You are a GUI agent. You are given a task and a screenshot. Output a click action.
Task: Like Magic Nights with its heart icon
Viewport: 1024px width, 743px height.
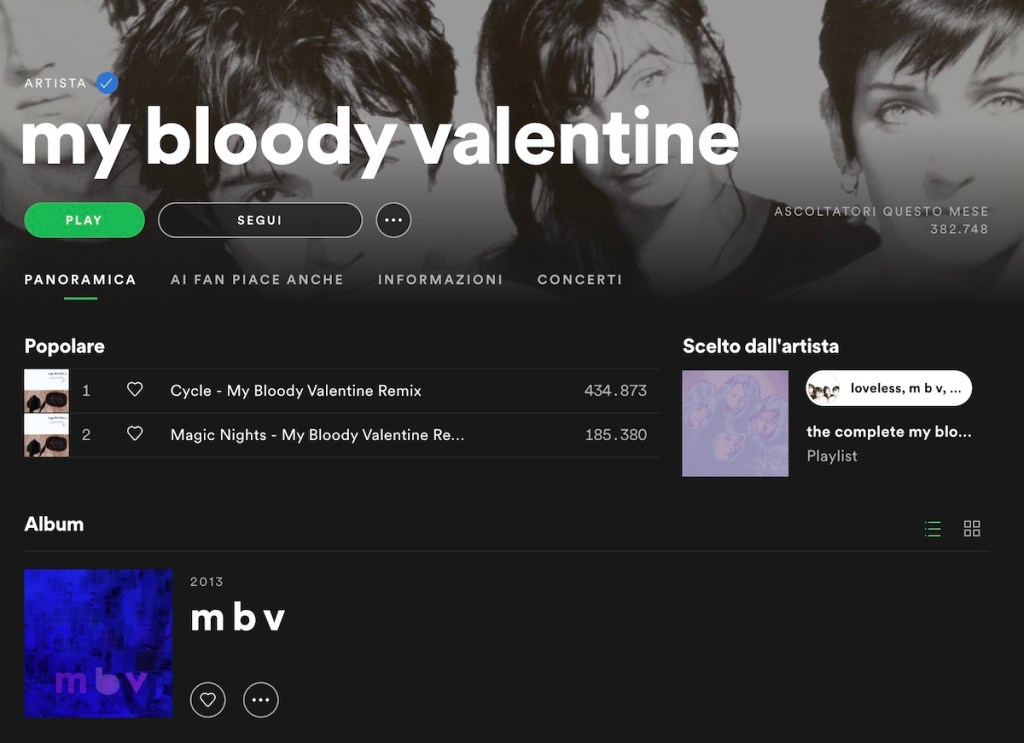pos(135,434)
